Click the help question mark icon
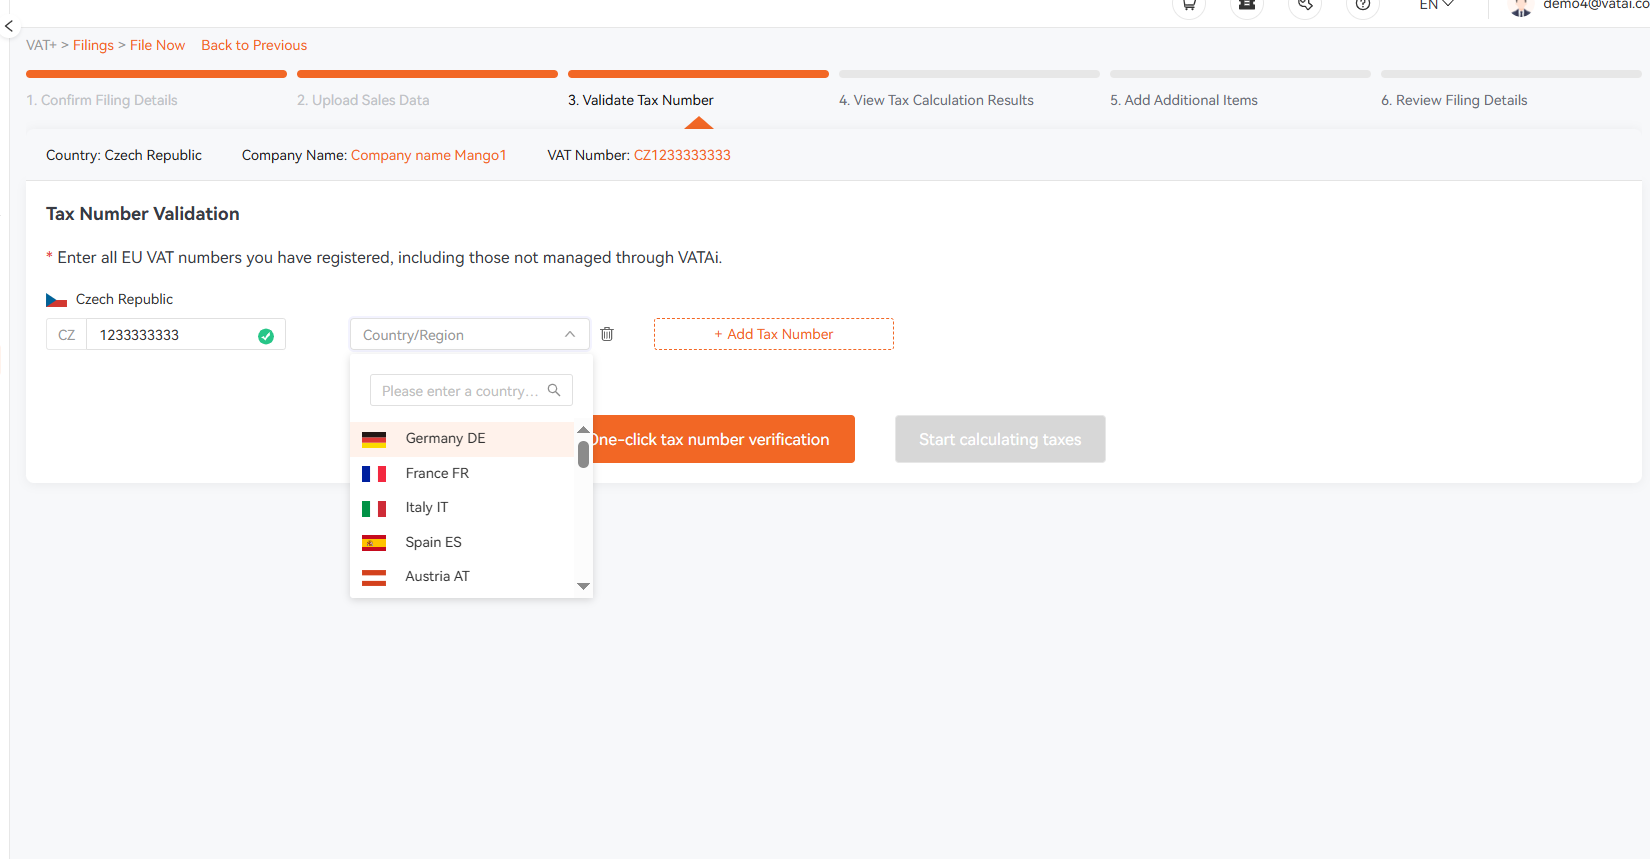1650x859 pixels. click(x=1363, y=5)
